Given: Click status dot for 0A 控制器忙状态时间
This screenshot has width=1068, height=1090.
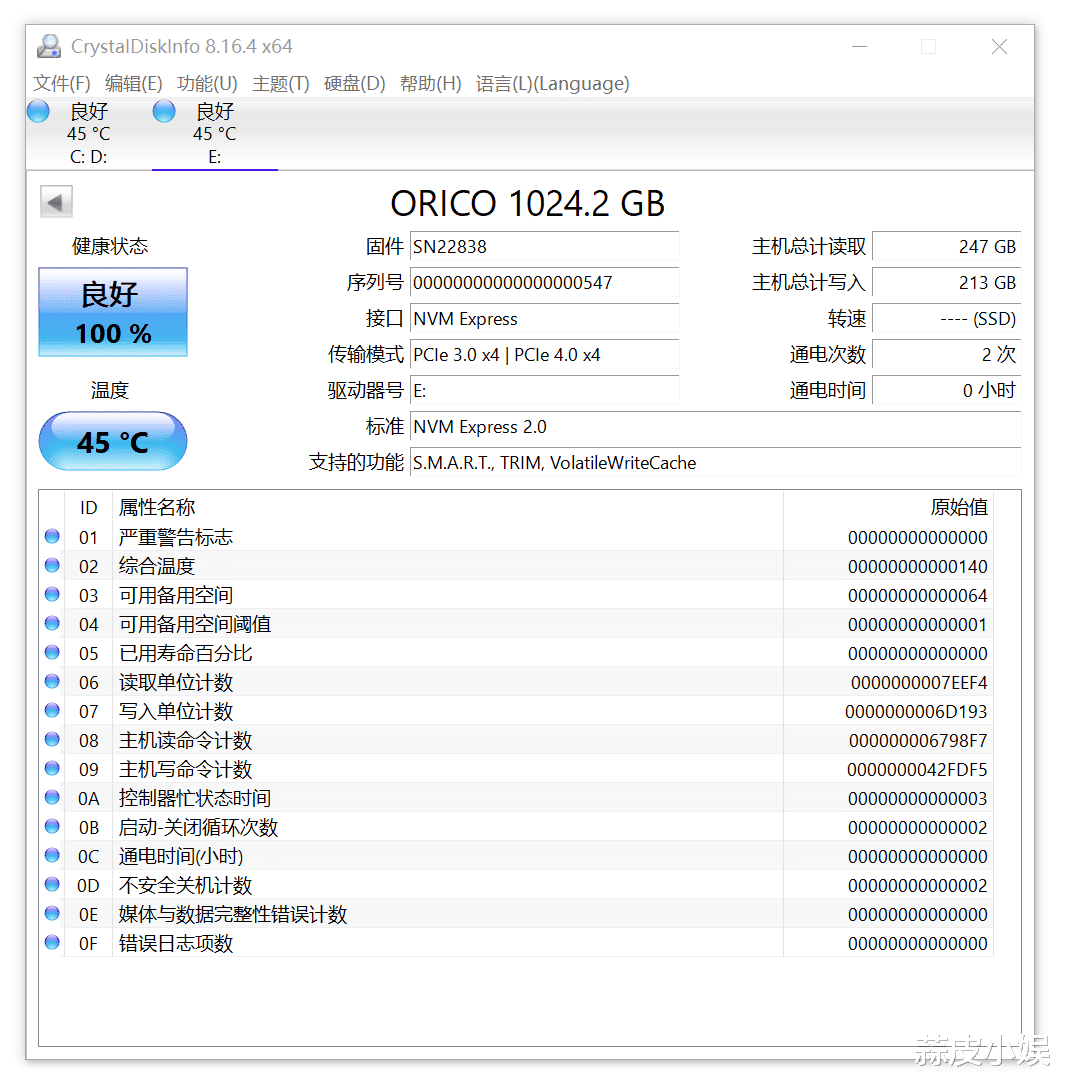Looking at the screenshot, I should click(52, 798).
